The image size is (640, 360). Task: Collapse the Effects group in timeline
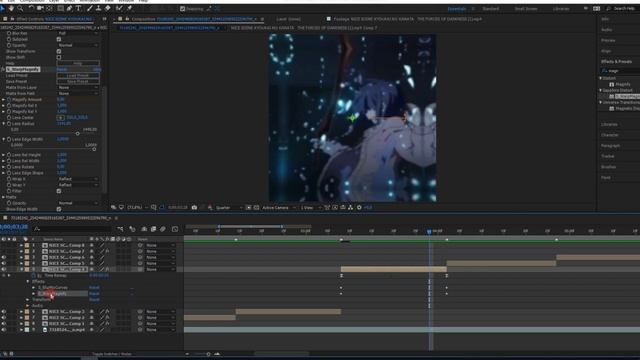(28, 282)
